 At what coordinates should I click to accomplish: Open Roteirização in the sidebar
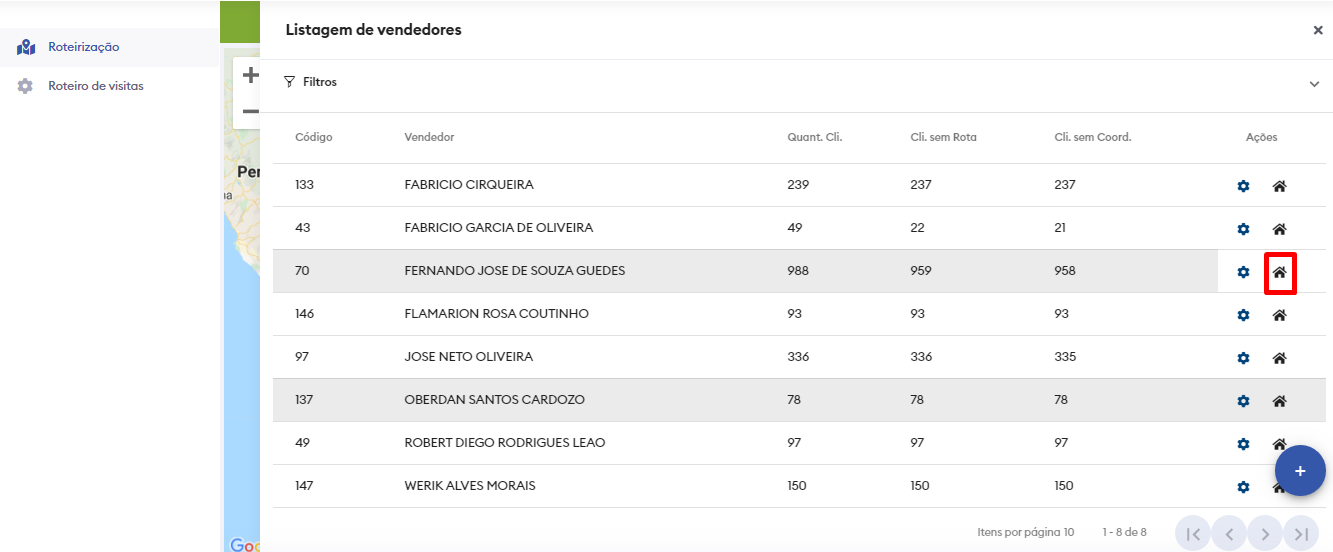83,47
